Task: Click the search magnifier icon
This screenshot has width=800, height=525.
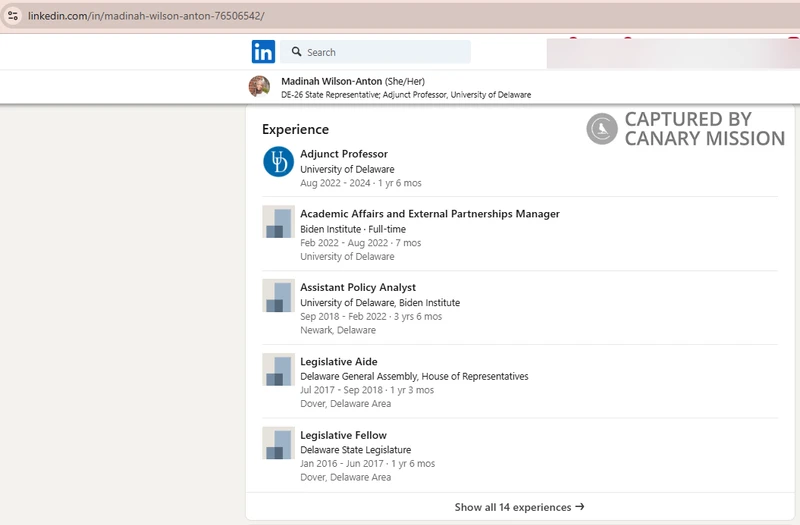Action: pos(296,52)
